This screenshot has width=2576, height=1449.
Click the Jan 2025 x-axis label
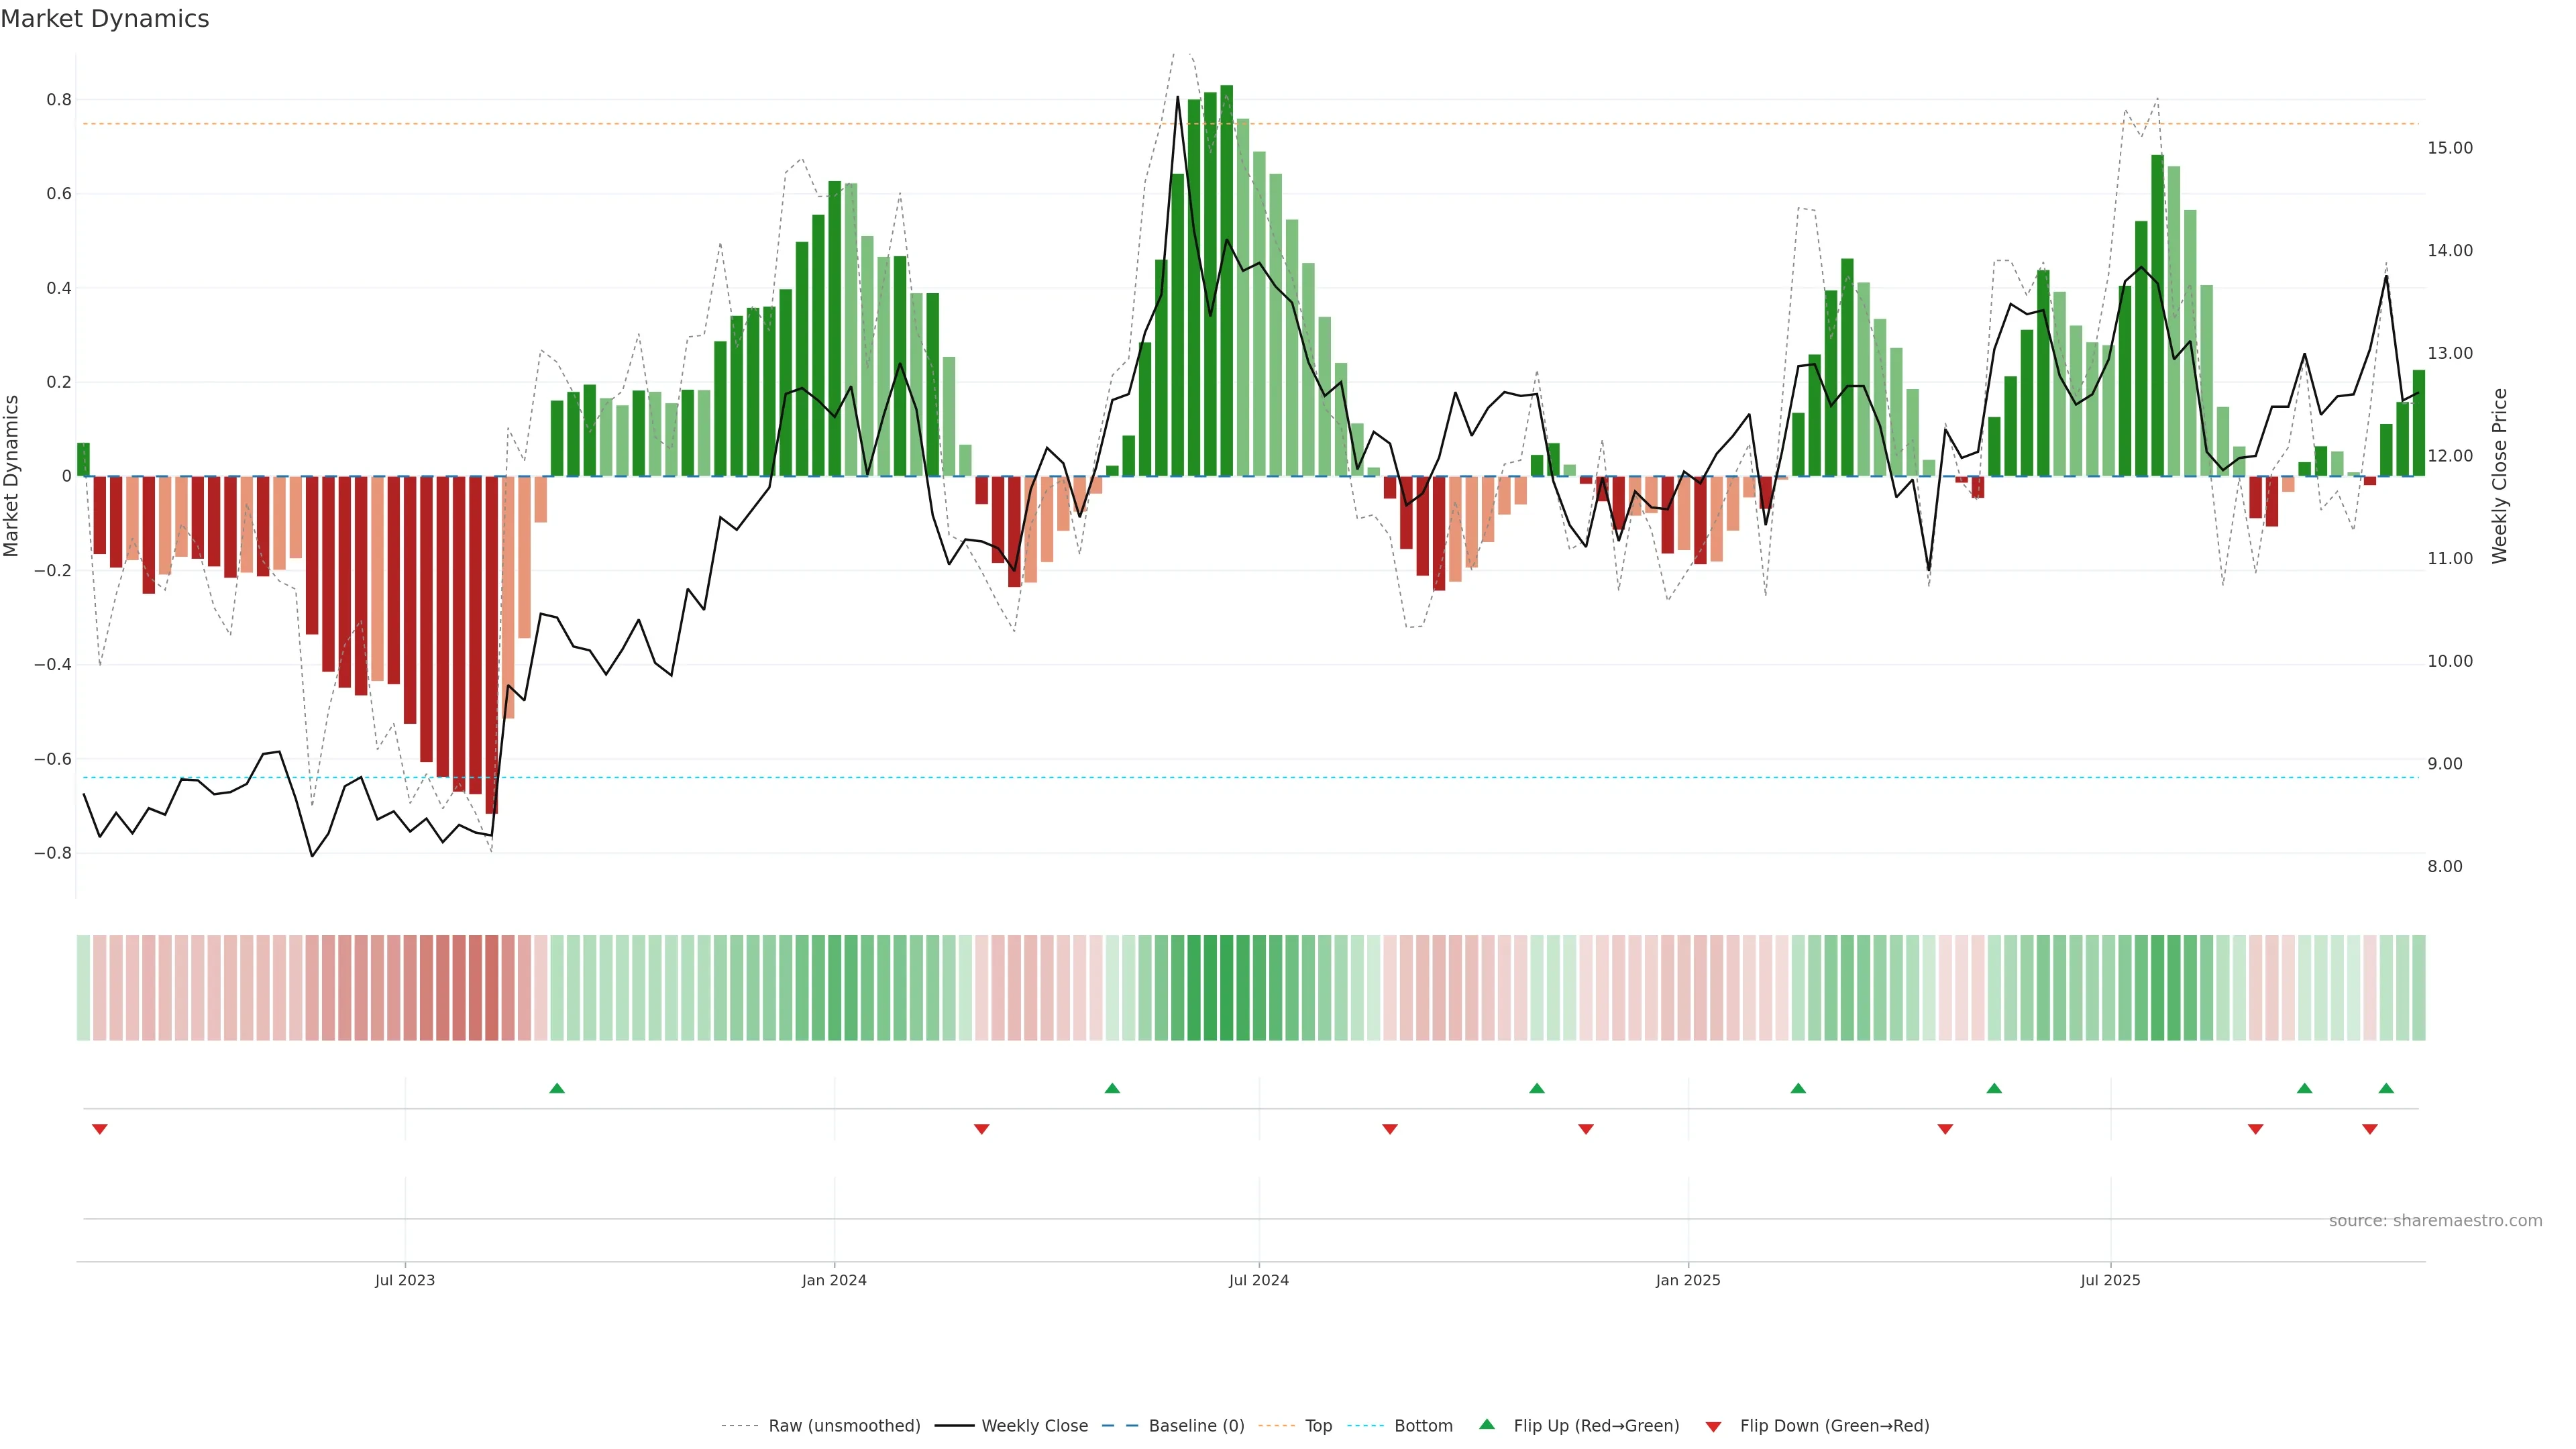coord(1687,1280)
